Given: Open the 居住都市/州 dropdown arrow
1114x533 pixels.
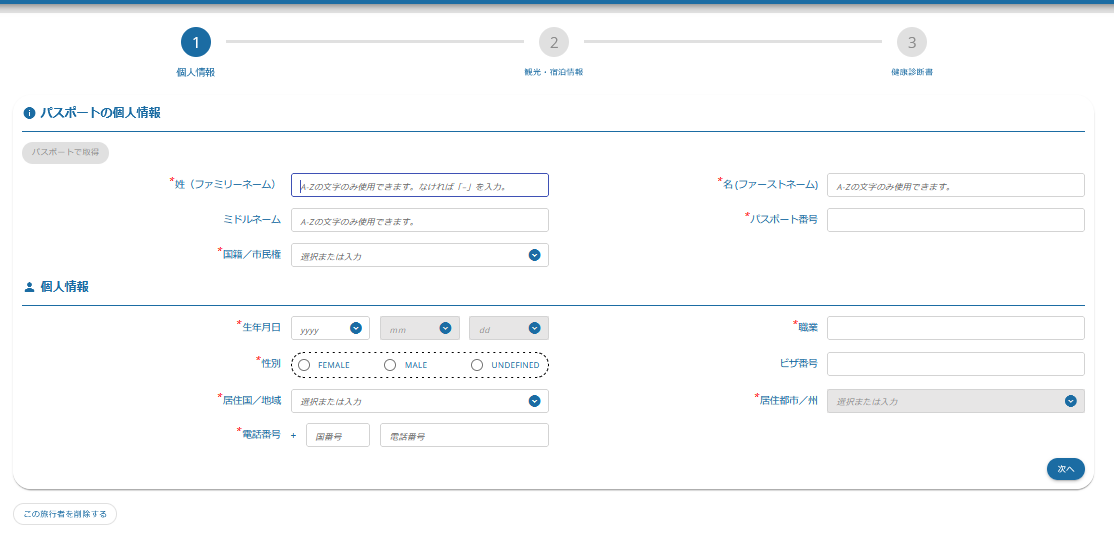Looking at the screenshot, I should (1070, 401).
